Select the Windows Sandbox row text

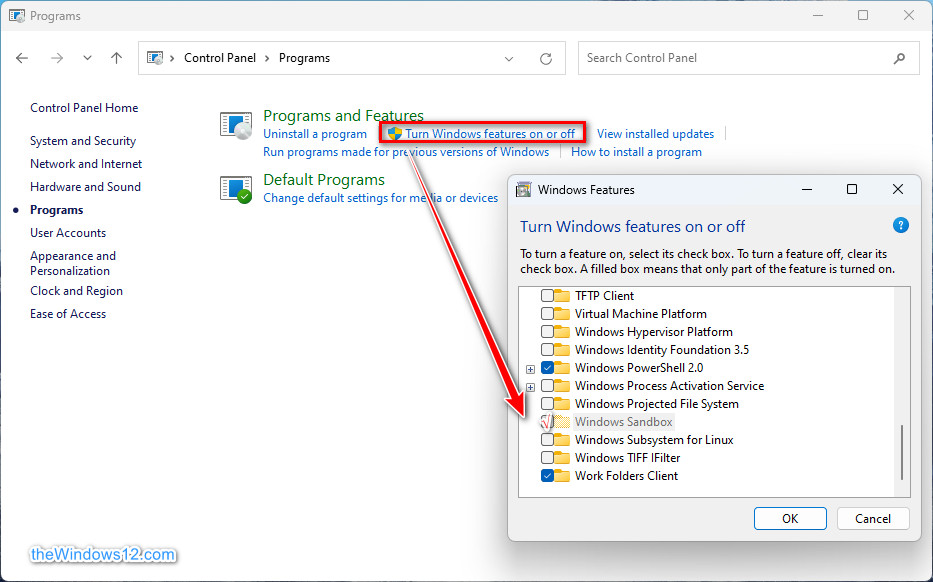(623, 422)
